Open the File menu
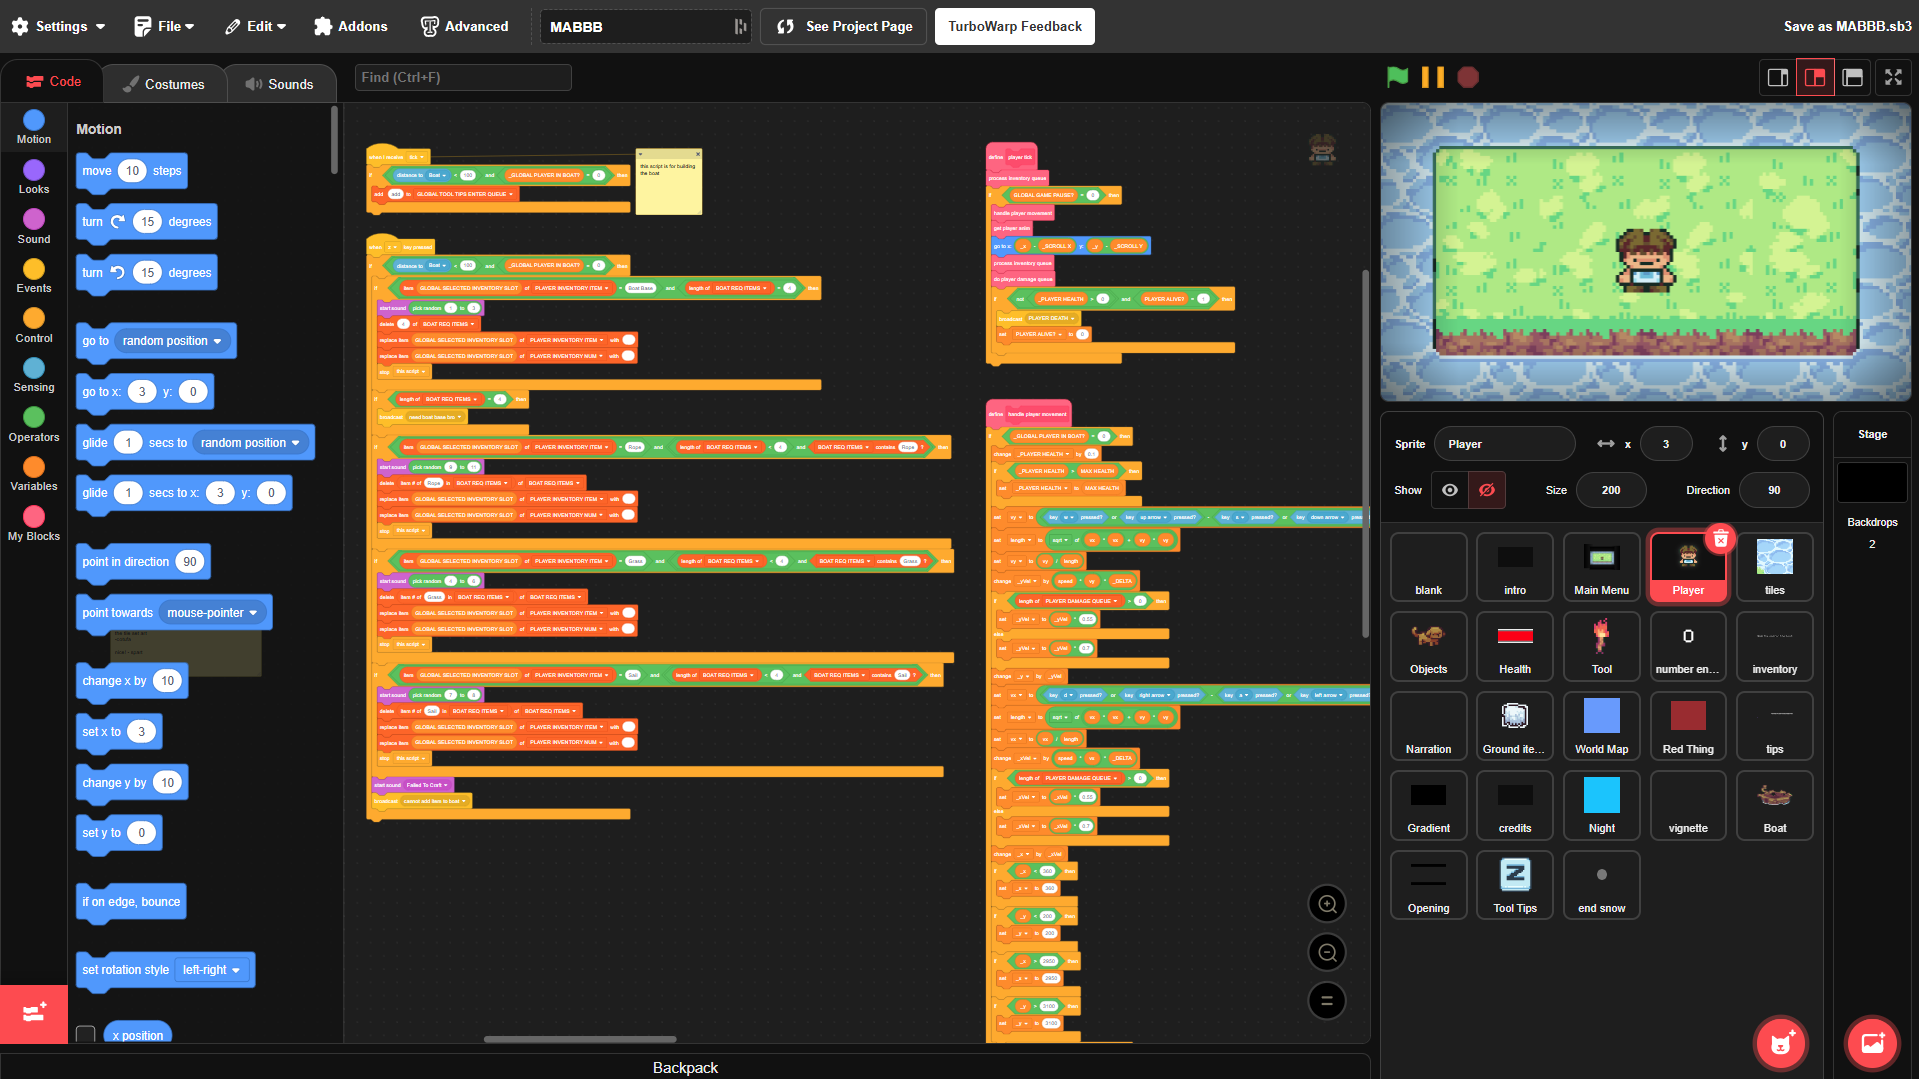The height and width of the screenshot is (1079, 1919). (x=165, y=26)
